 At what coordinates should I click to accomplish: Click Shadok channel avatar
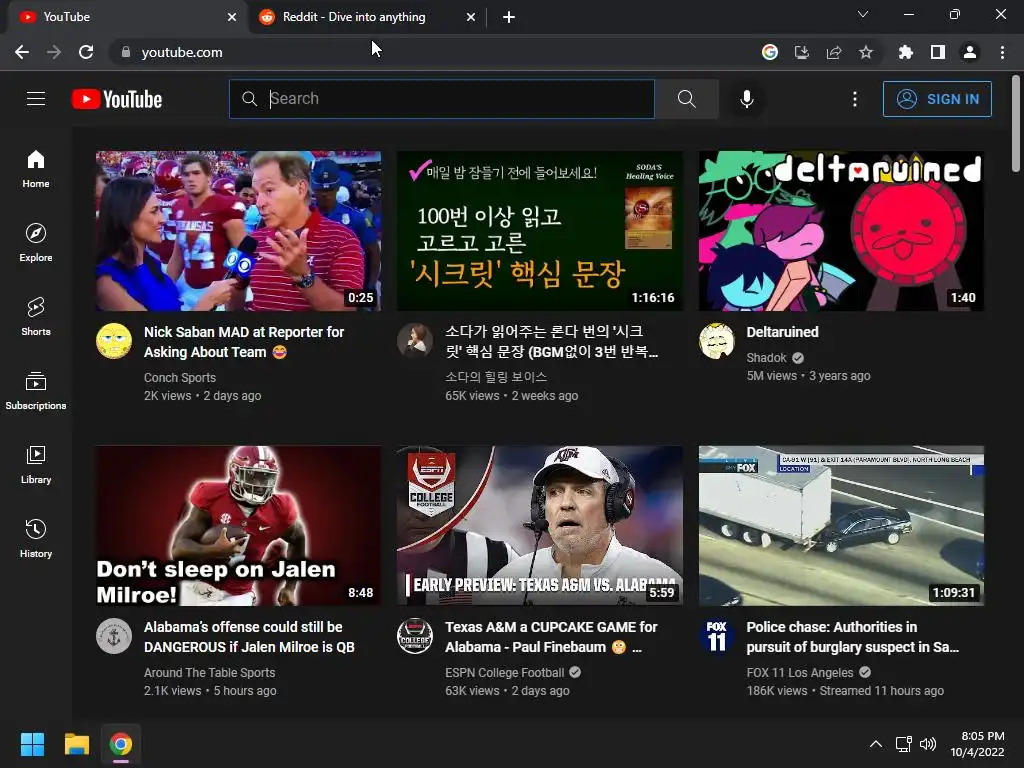click(716, 341)
